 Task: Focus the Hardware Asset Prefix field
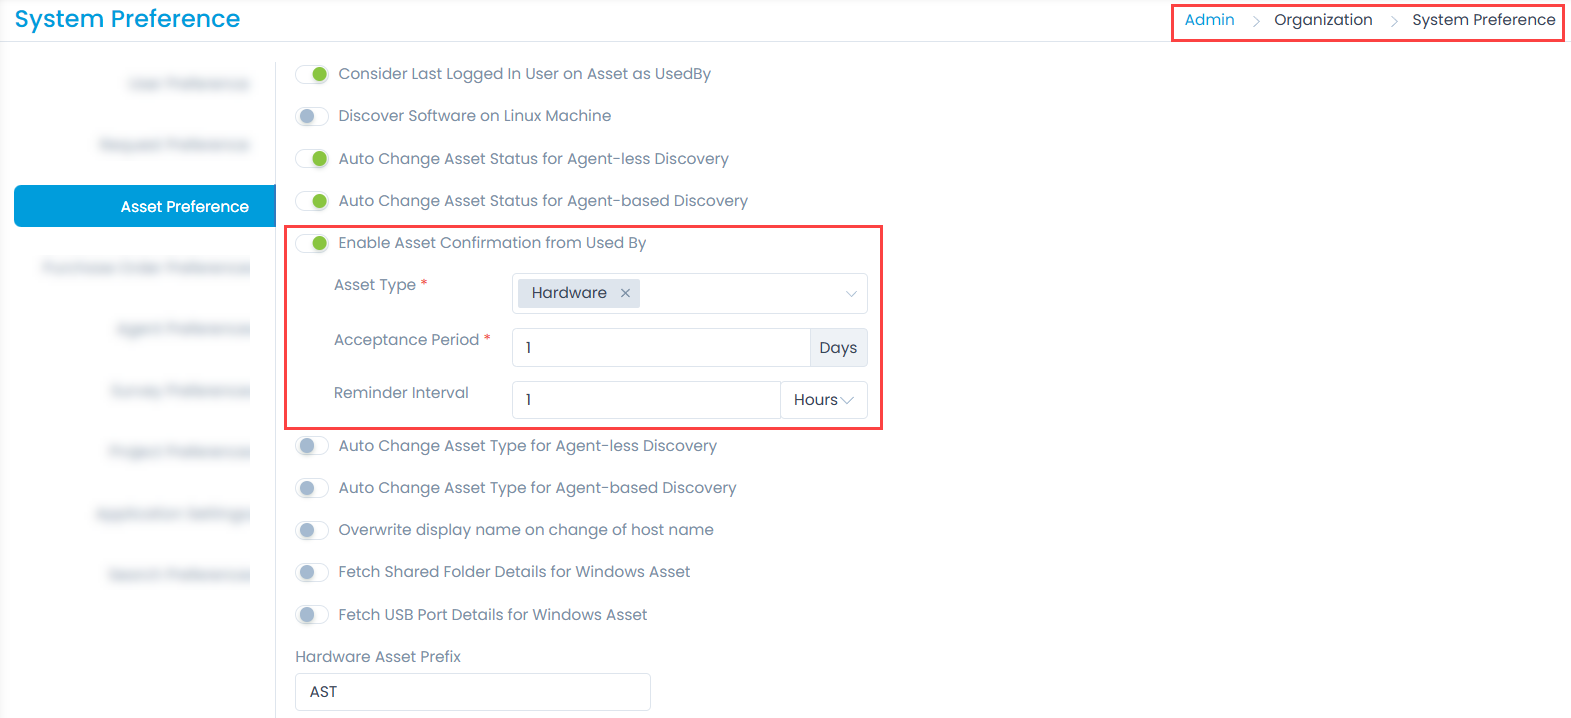472,692
